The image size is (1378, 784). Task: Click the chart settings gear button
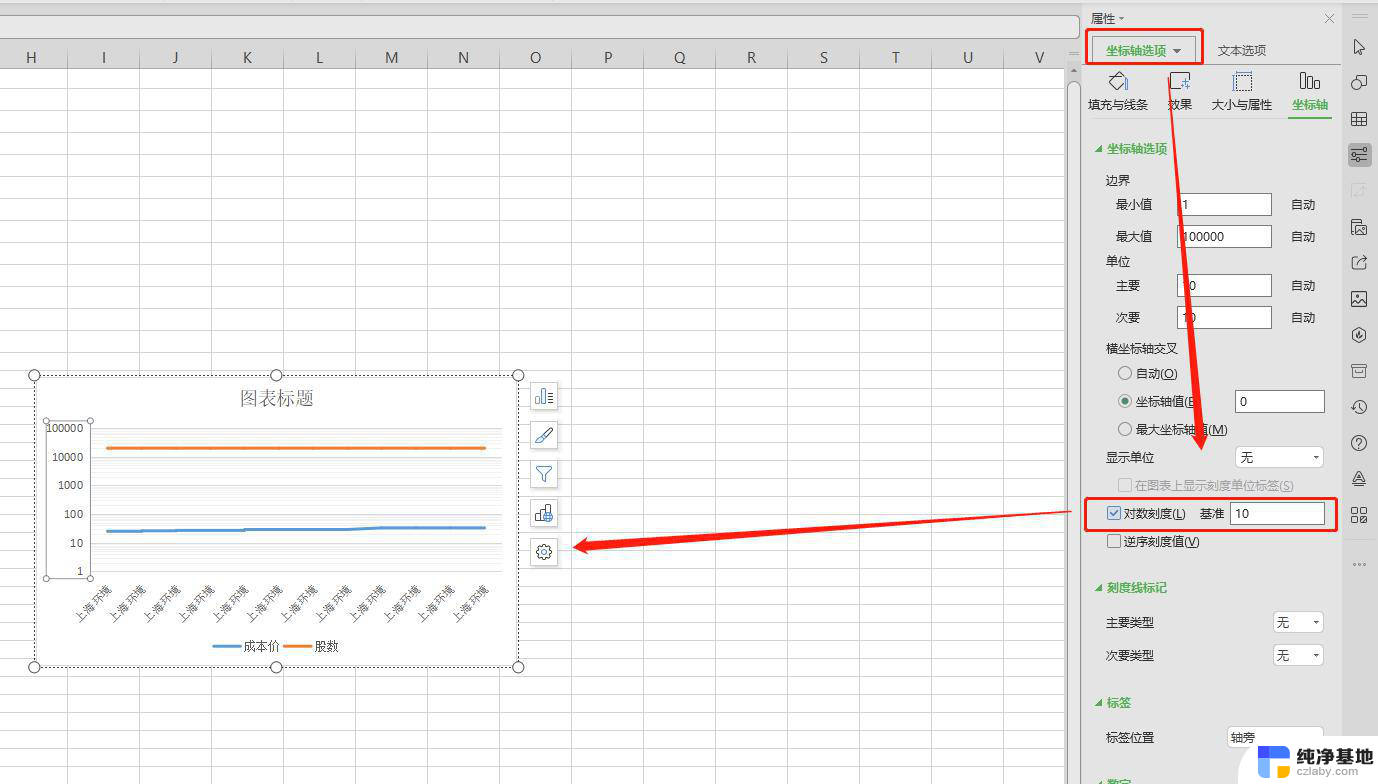tap(544, 552)
